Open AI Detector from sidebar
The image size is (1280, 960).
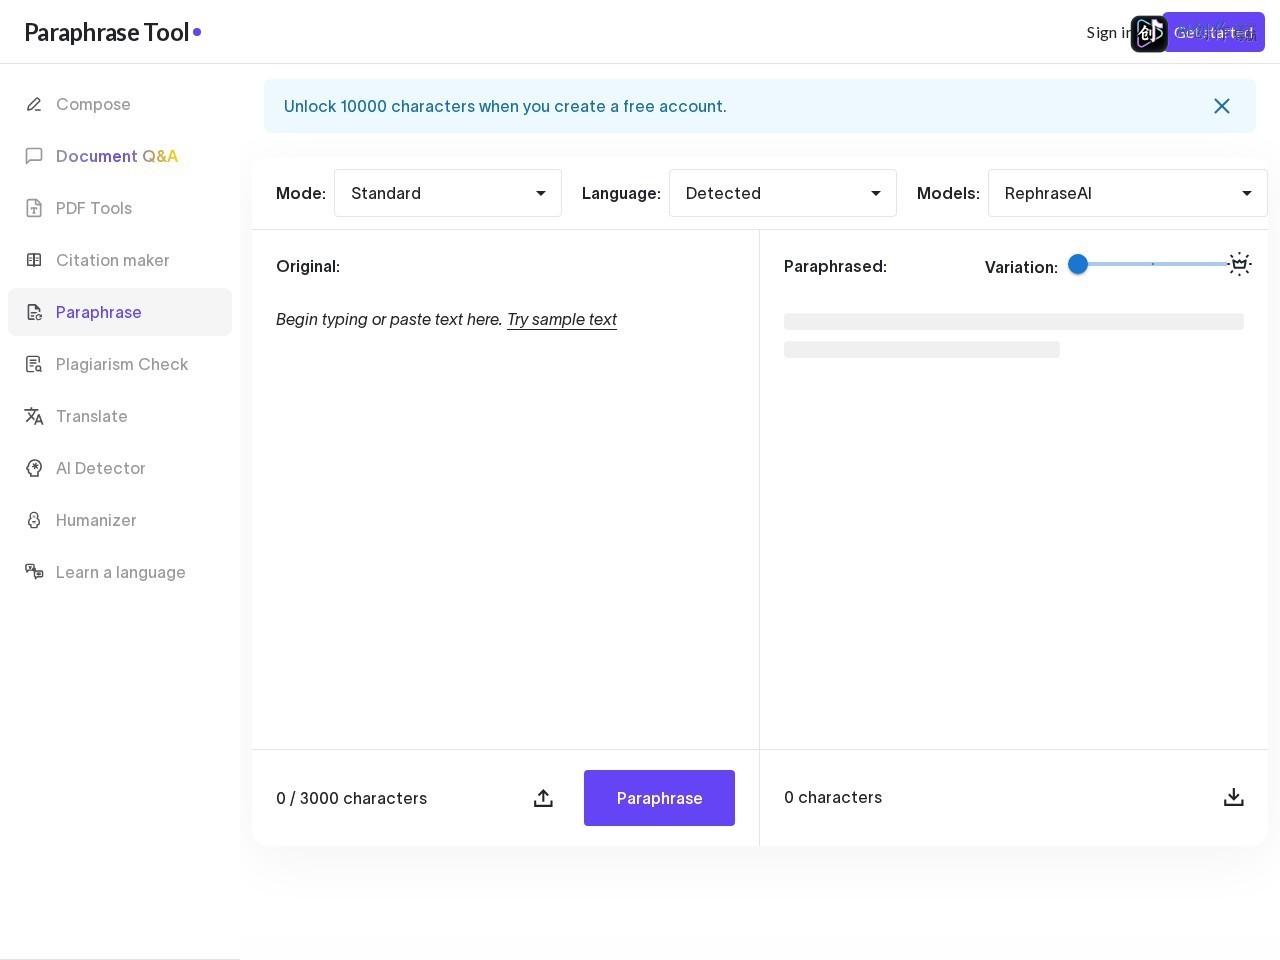pos(120,468)
